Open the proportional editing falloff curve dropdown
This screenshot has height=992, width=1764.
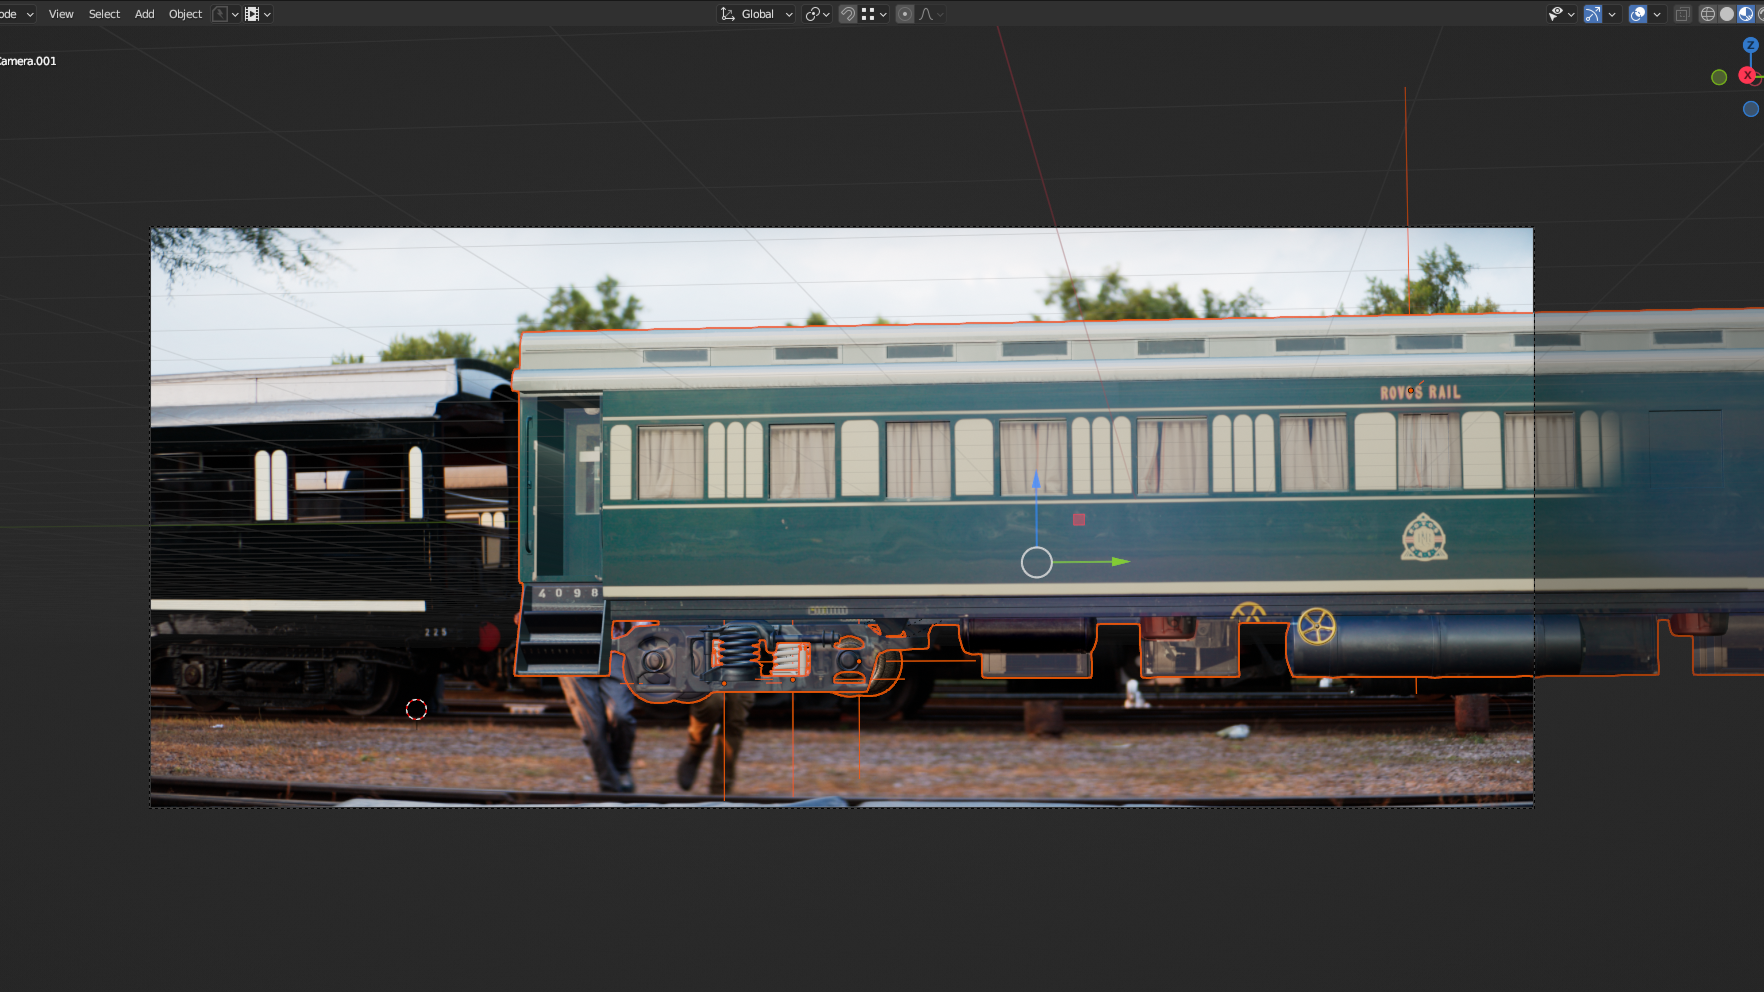930,14
